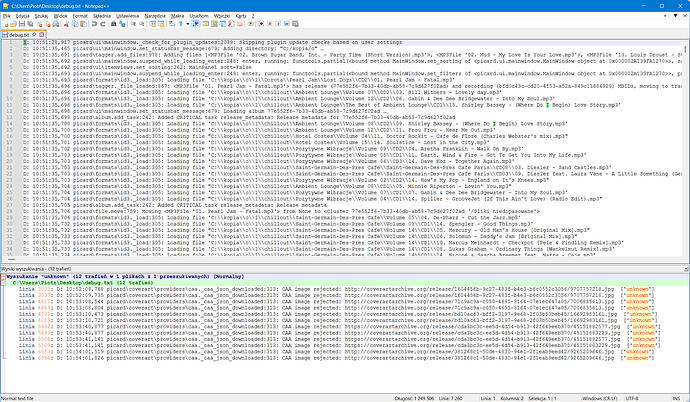
Task: Open the Widok menu
Action: (60, 16)
